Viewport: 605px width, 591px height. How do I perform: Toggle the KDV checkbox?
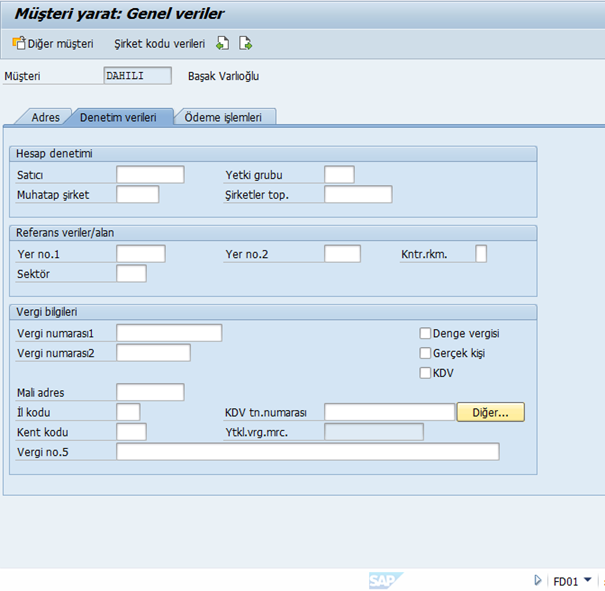point(425,373)
